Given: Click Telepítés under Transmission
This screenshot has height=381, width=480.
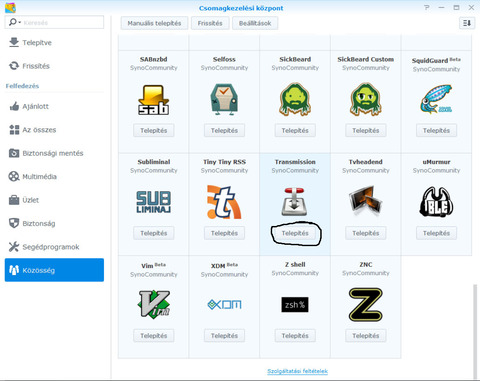Looking at the screenshot, I should coord(295,233).
